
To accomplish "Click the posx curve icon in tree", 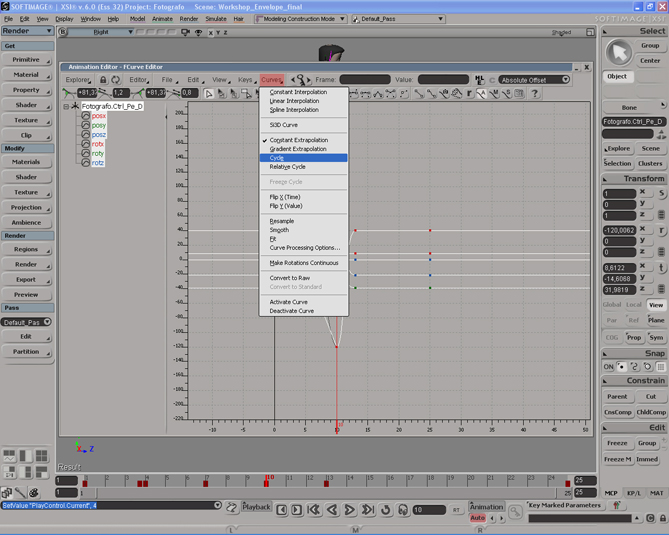I will pyautogui.click(x=86, y=116).
